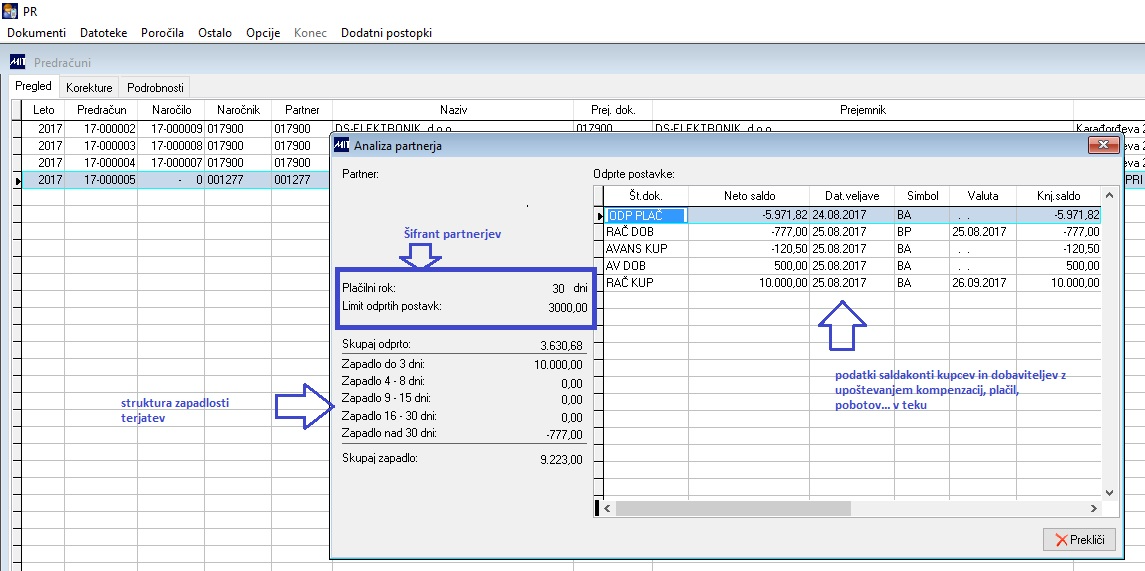1145x571 pixels.
Task: Click the horizontal scrollbar thumb in dialog
Action: pyautogui.click(x=732, y=509)
